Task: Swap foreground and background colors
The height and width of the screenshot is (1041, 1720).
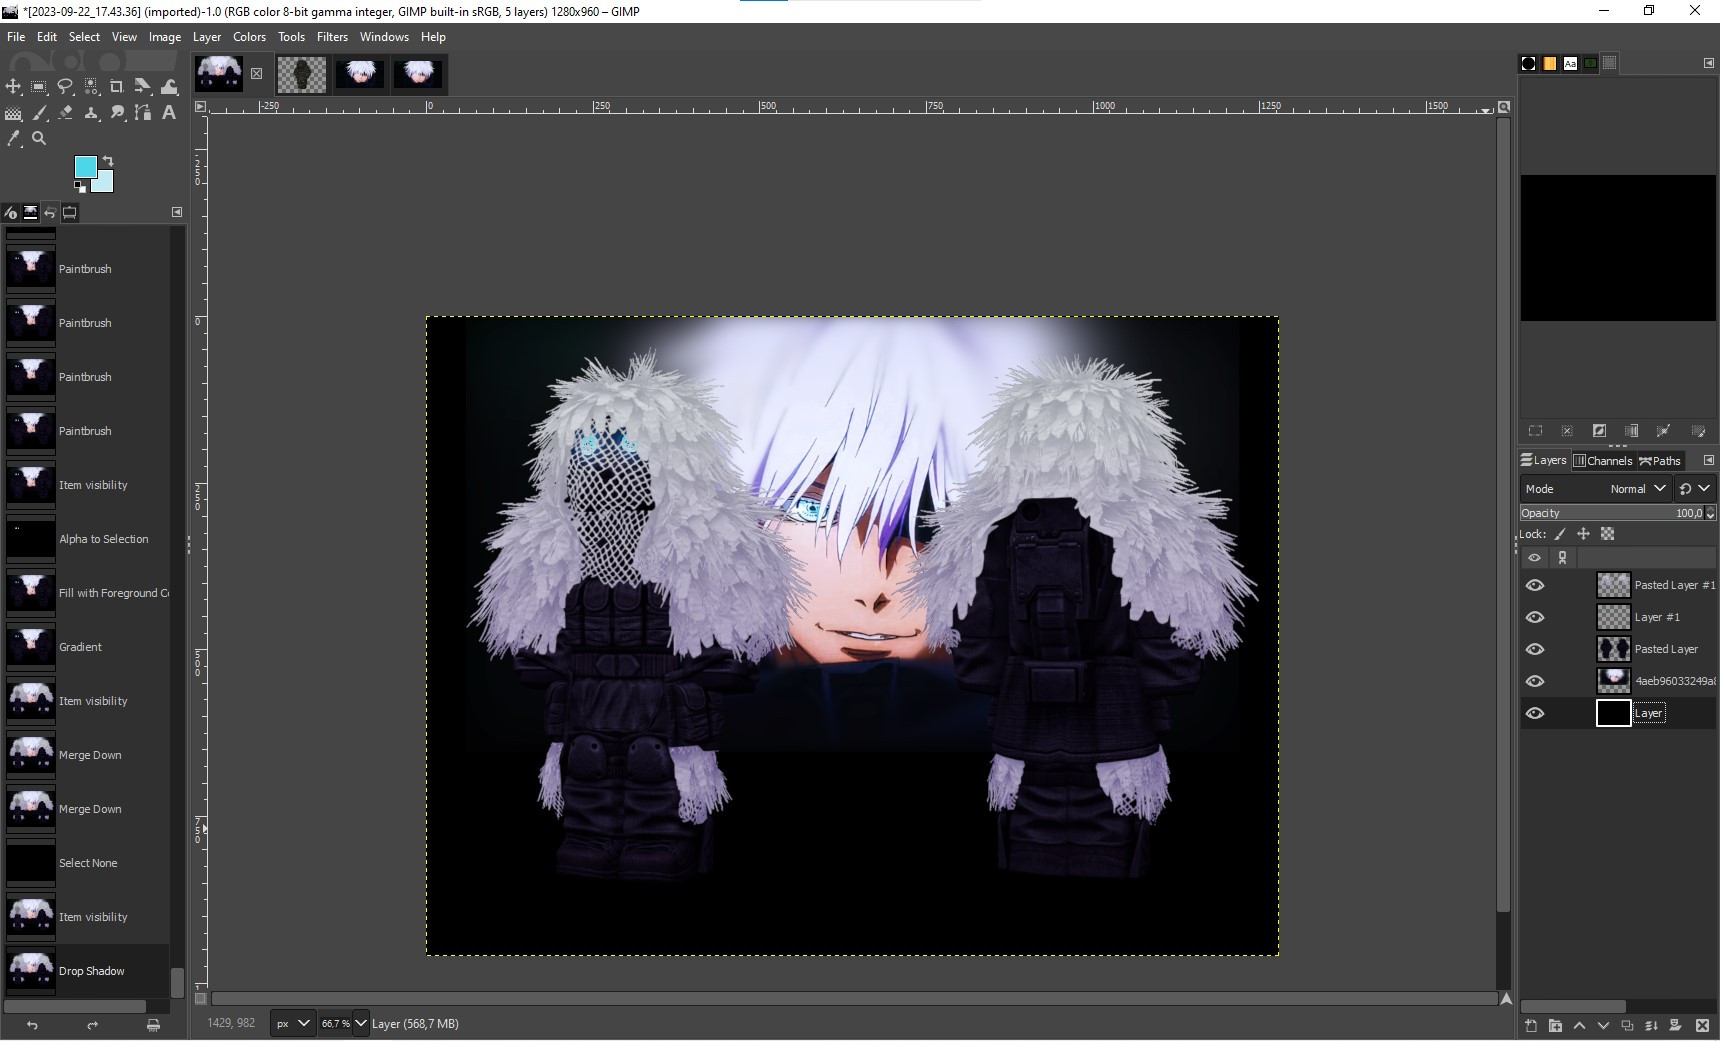Action: (108, 161)
